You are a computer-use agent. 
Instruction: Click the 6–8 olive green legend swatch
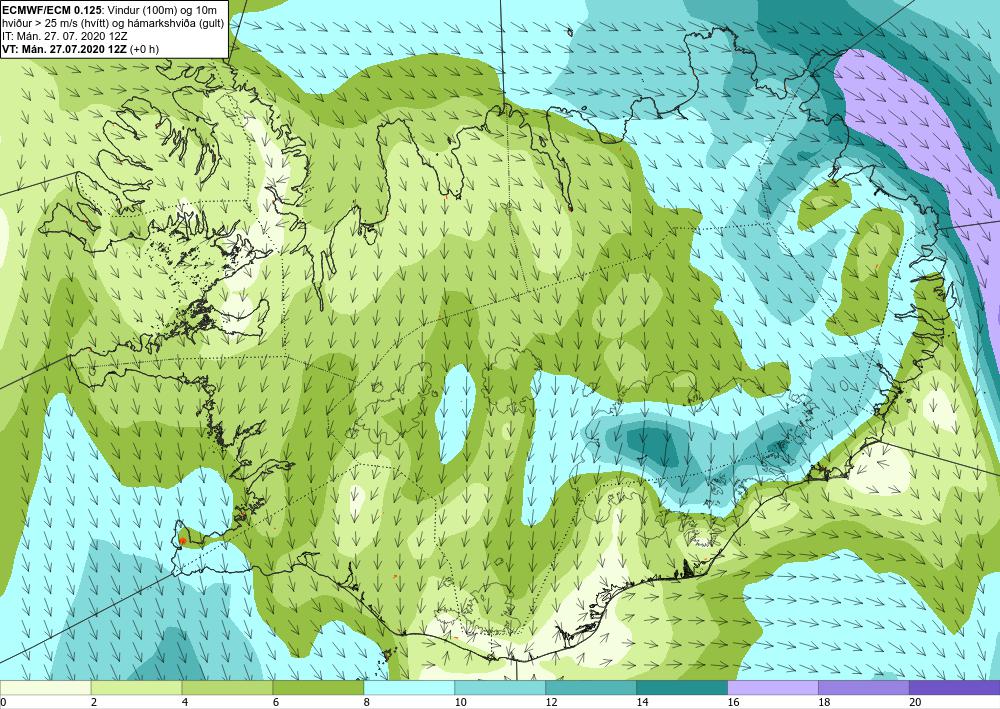pyautogui.click(x=318, y=688)
